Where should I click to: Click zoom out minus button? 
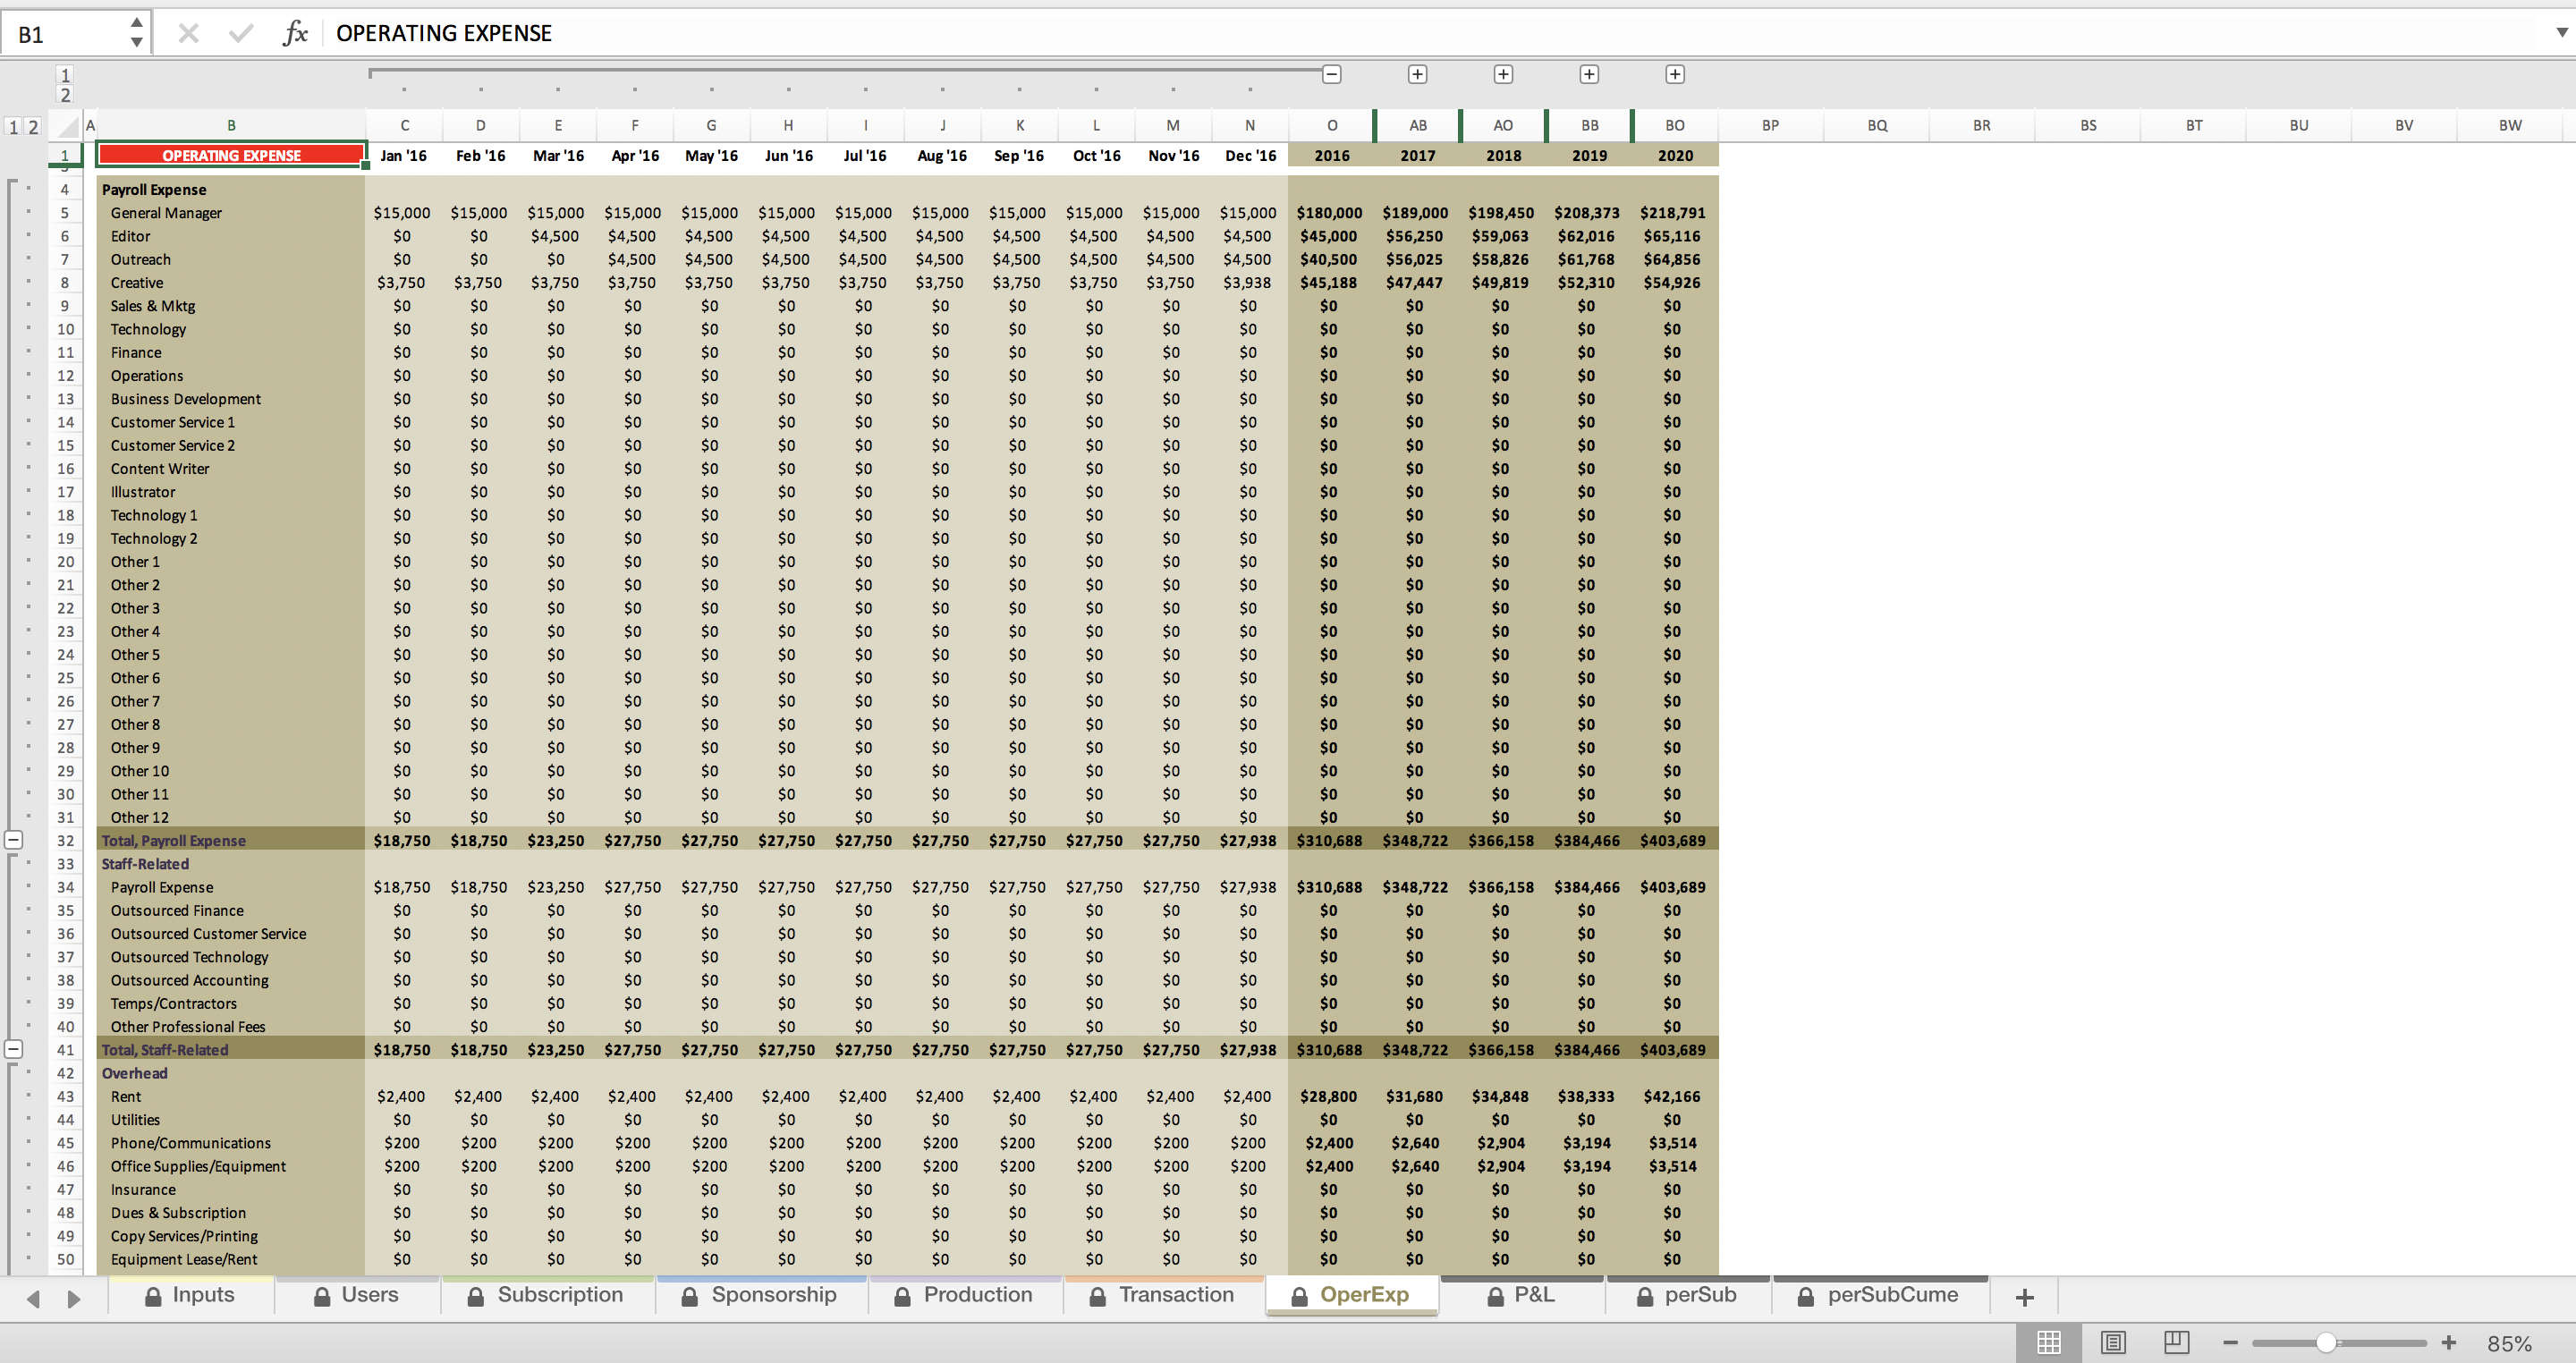(2230, 1343)
